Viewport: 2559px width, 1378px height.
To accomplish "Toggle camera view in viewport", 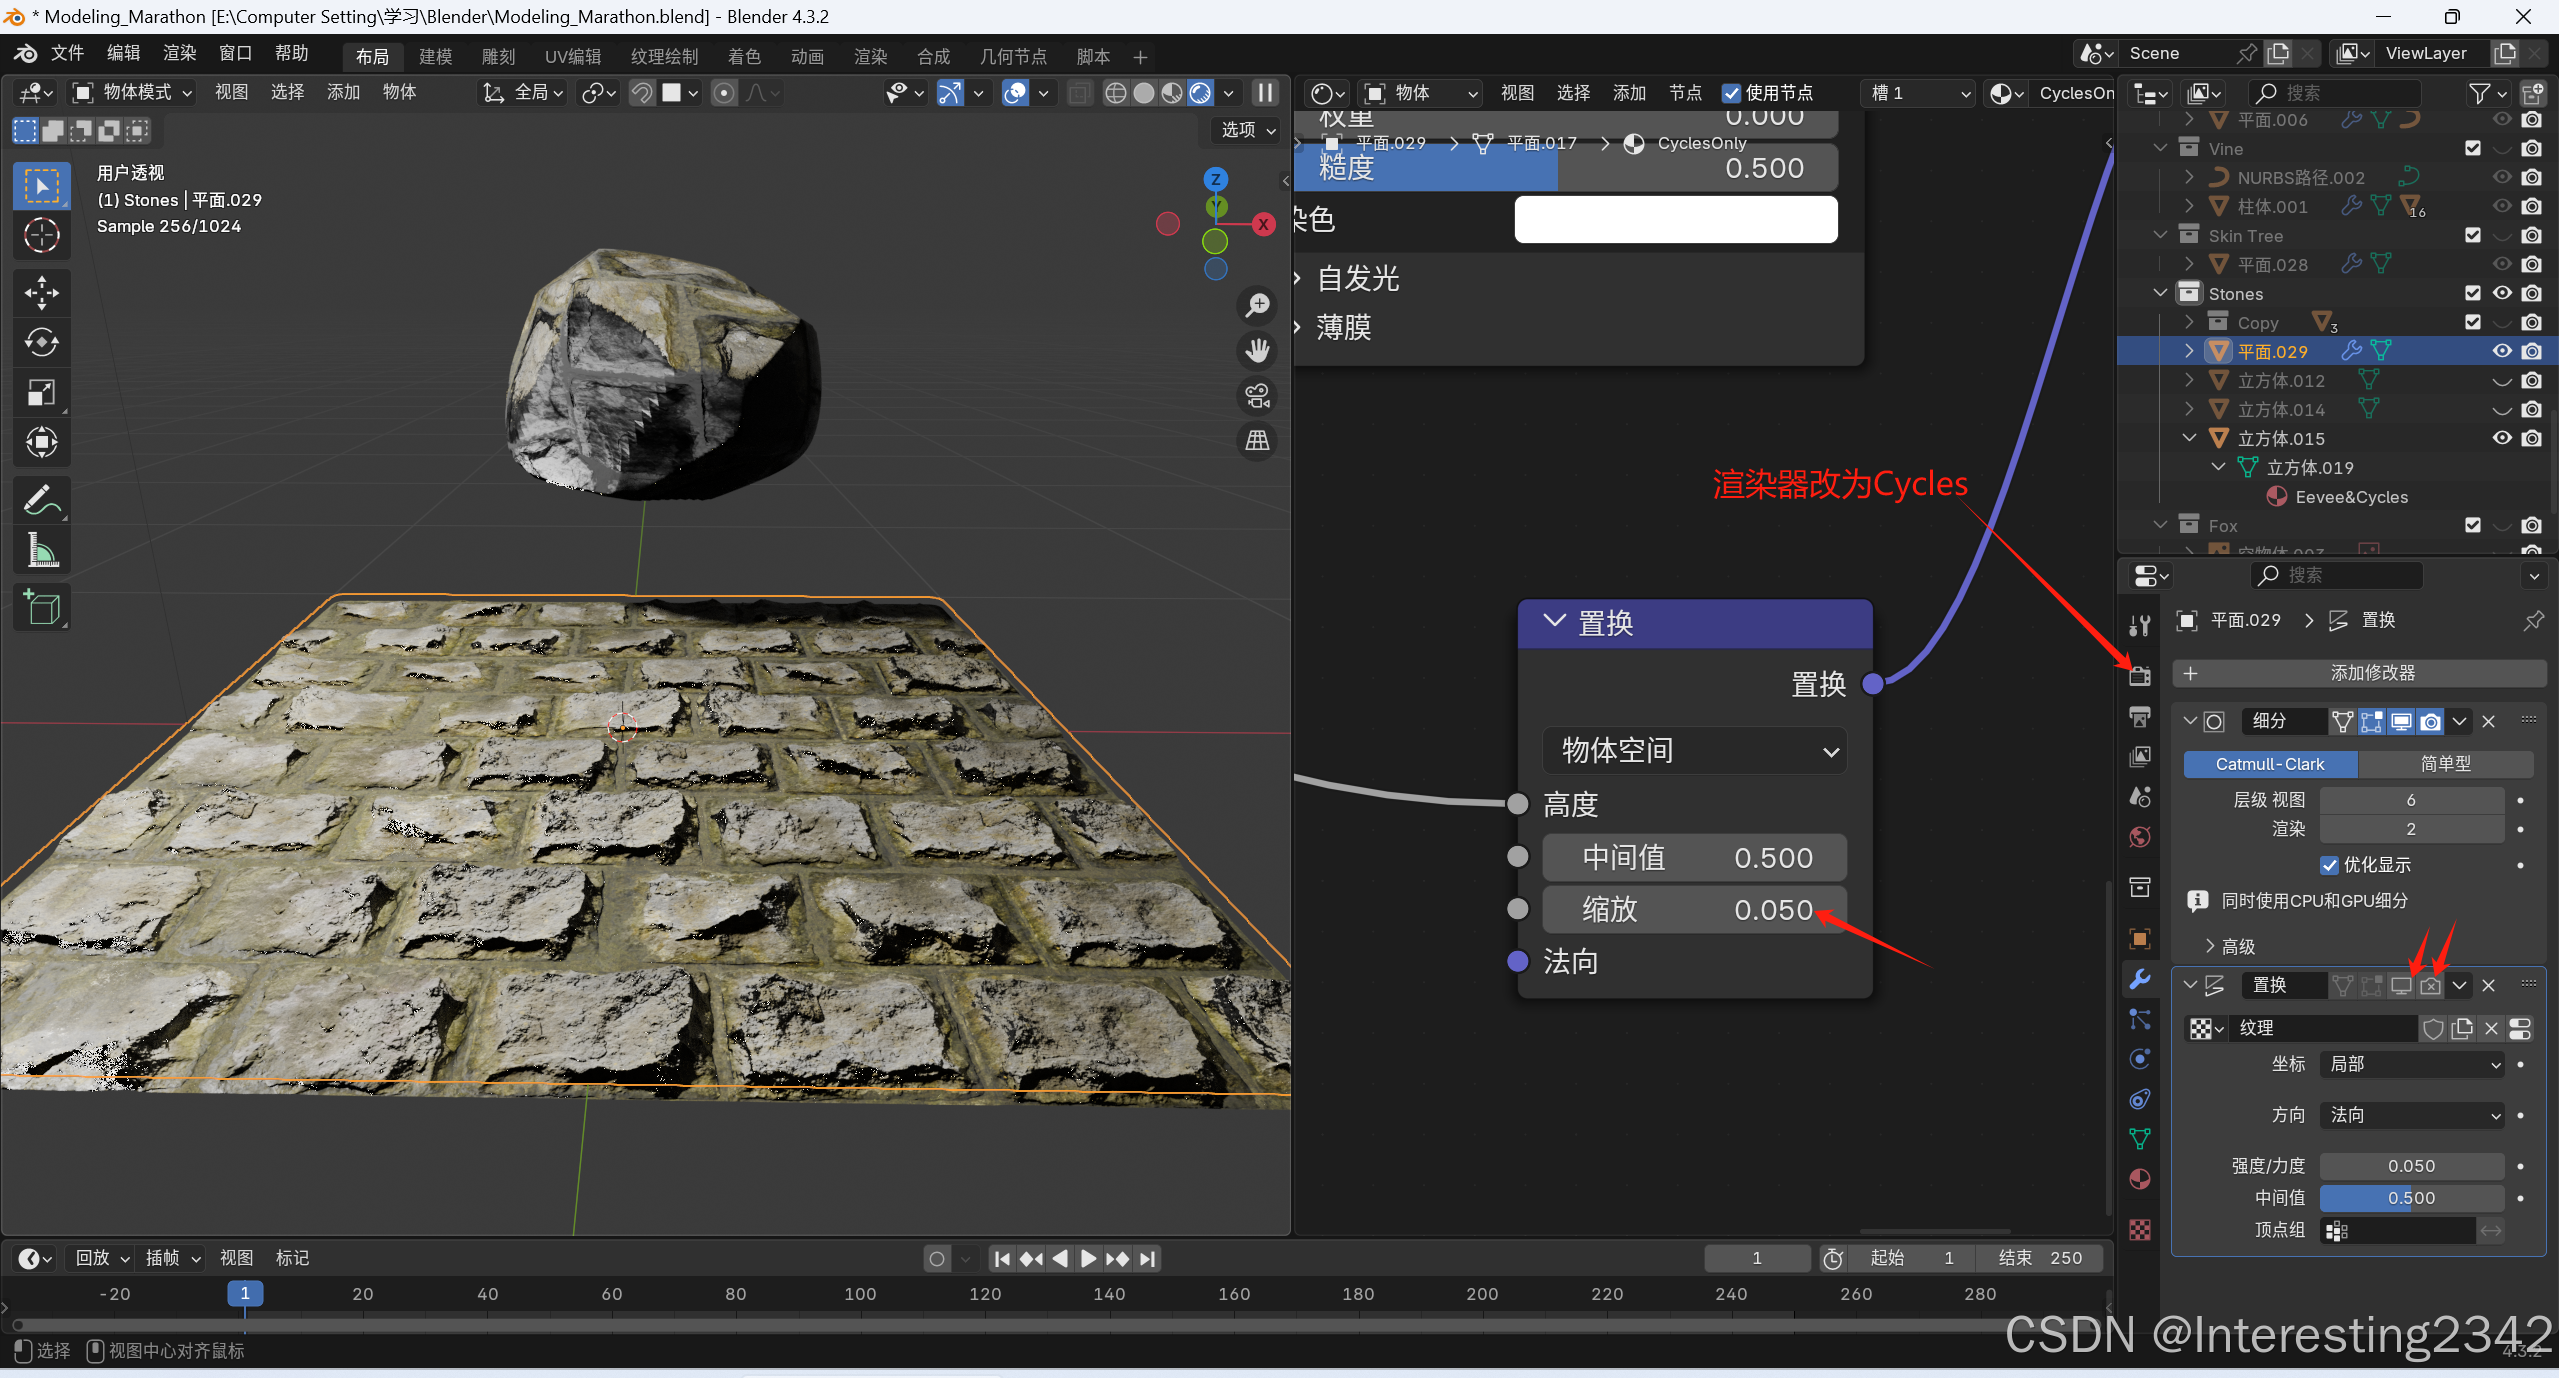I will click(x=1257, y=395).
